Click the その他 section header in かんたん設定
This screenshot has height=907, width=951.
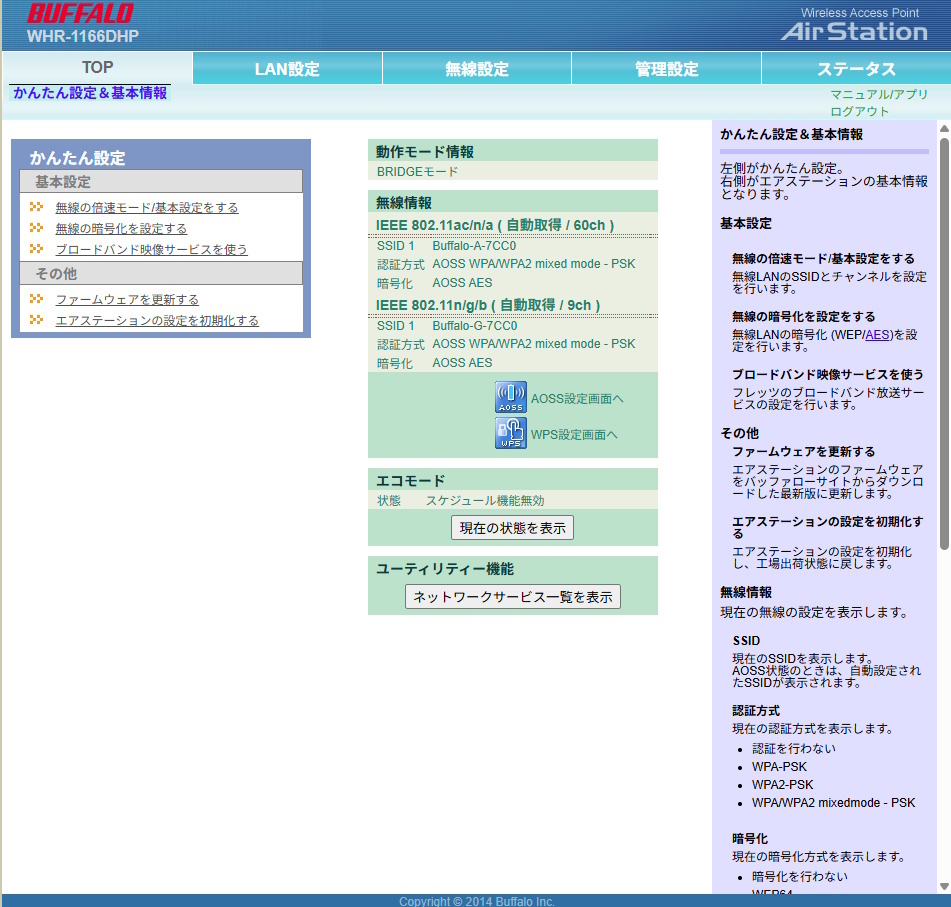coord(161,274)
